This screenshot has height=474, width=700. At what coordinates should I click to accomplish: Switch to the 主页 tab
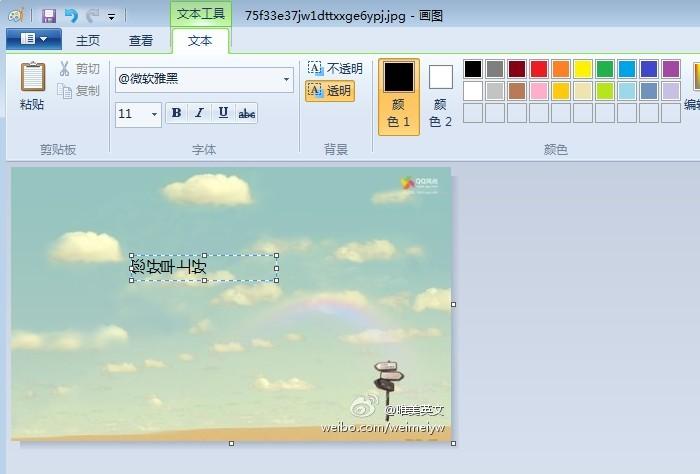[88, 40]
